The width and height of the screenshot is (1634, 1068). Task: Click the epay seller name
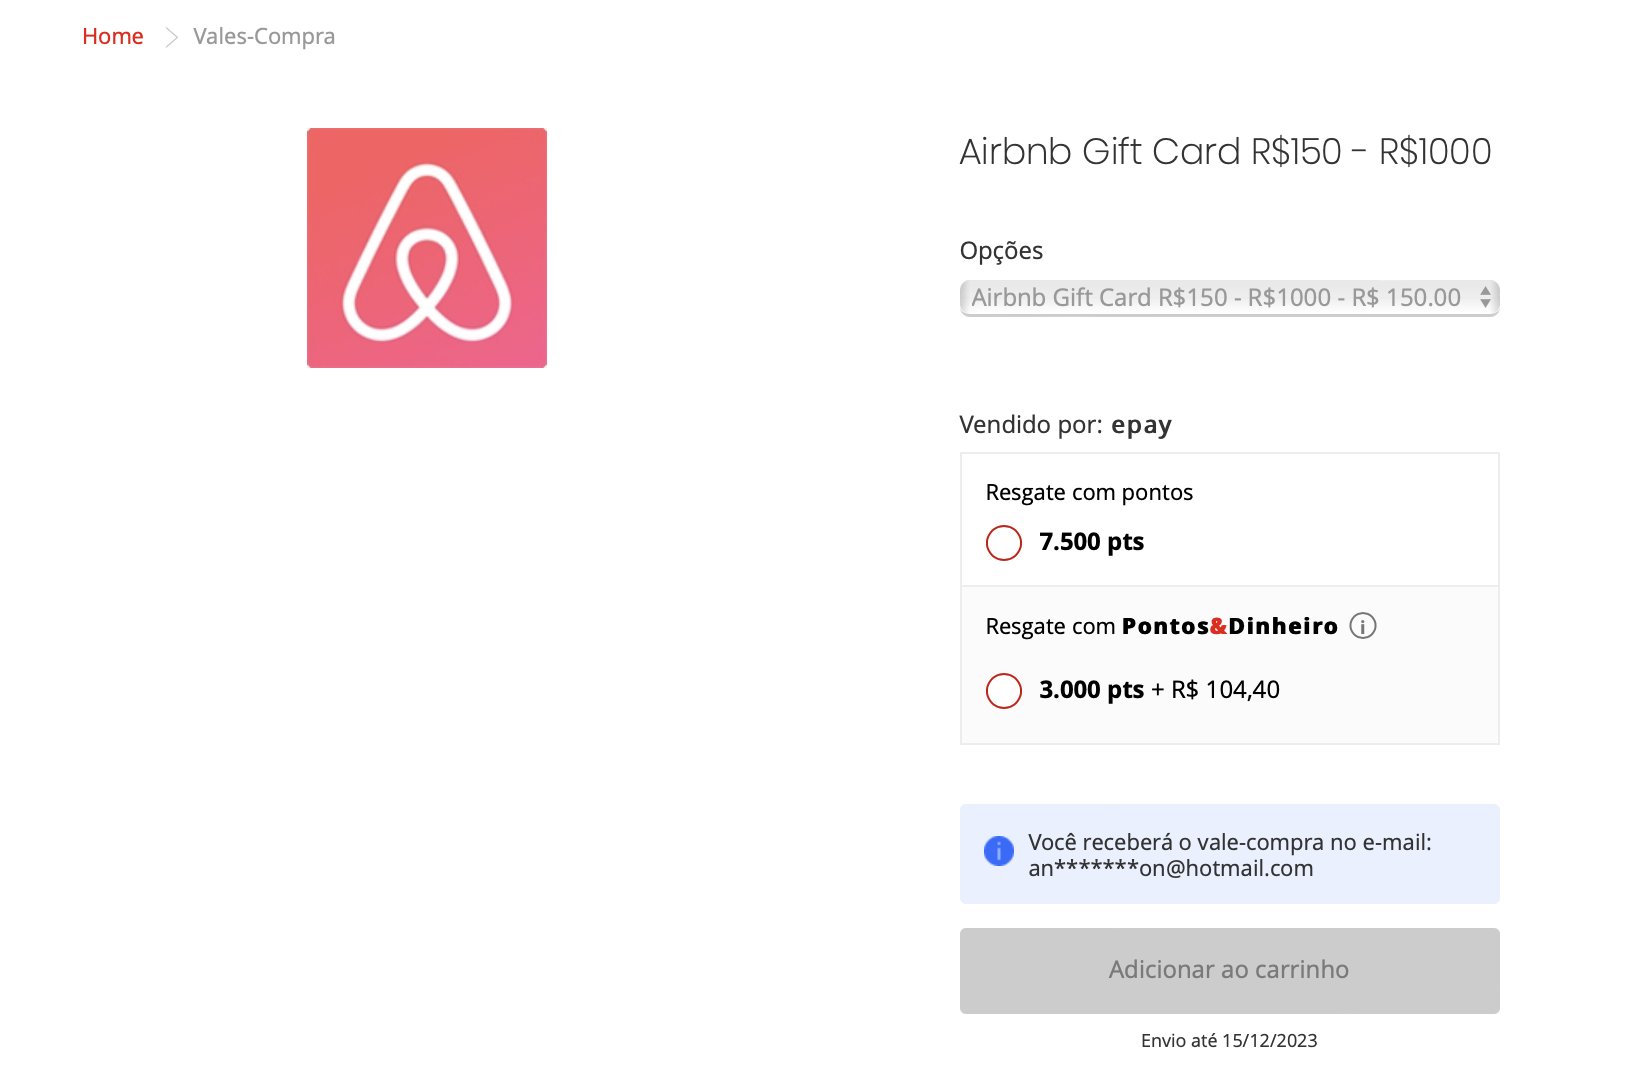(x=1141, y=426)
